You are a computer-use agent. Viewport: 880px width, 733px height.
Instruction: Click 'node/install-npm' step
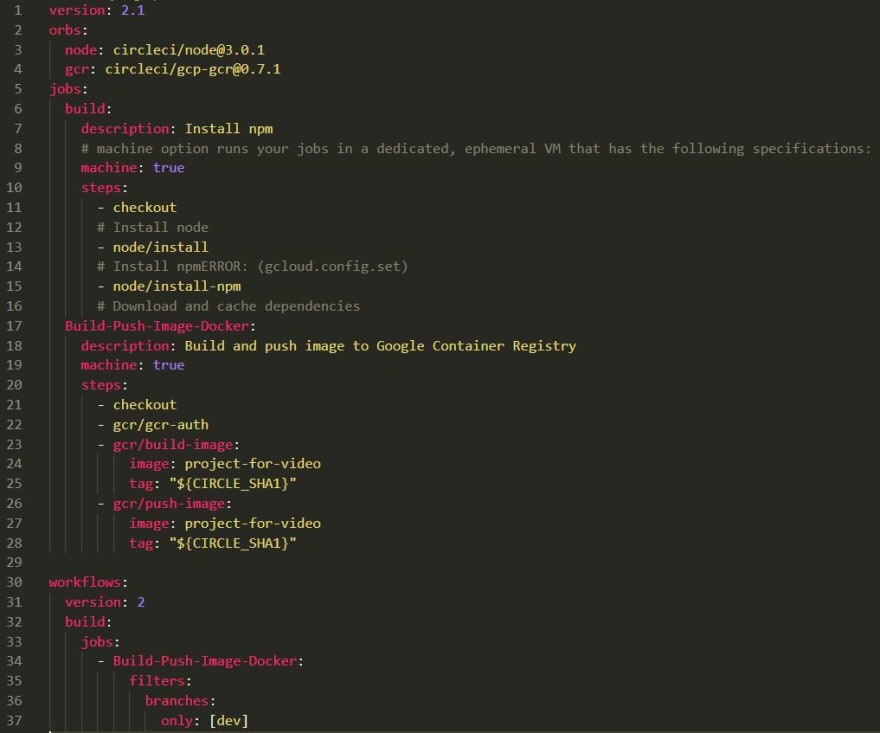click(x=177, y=286)
